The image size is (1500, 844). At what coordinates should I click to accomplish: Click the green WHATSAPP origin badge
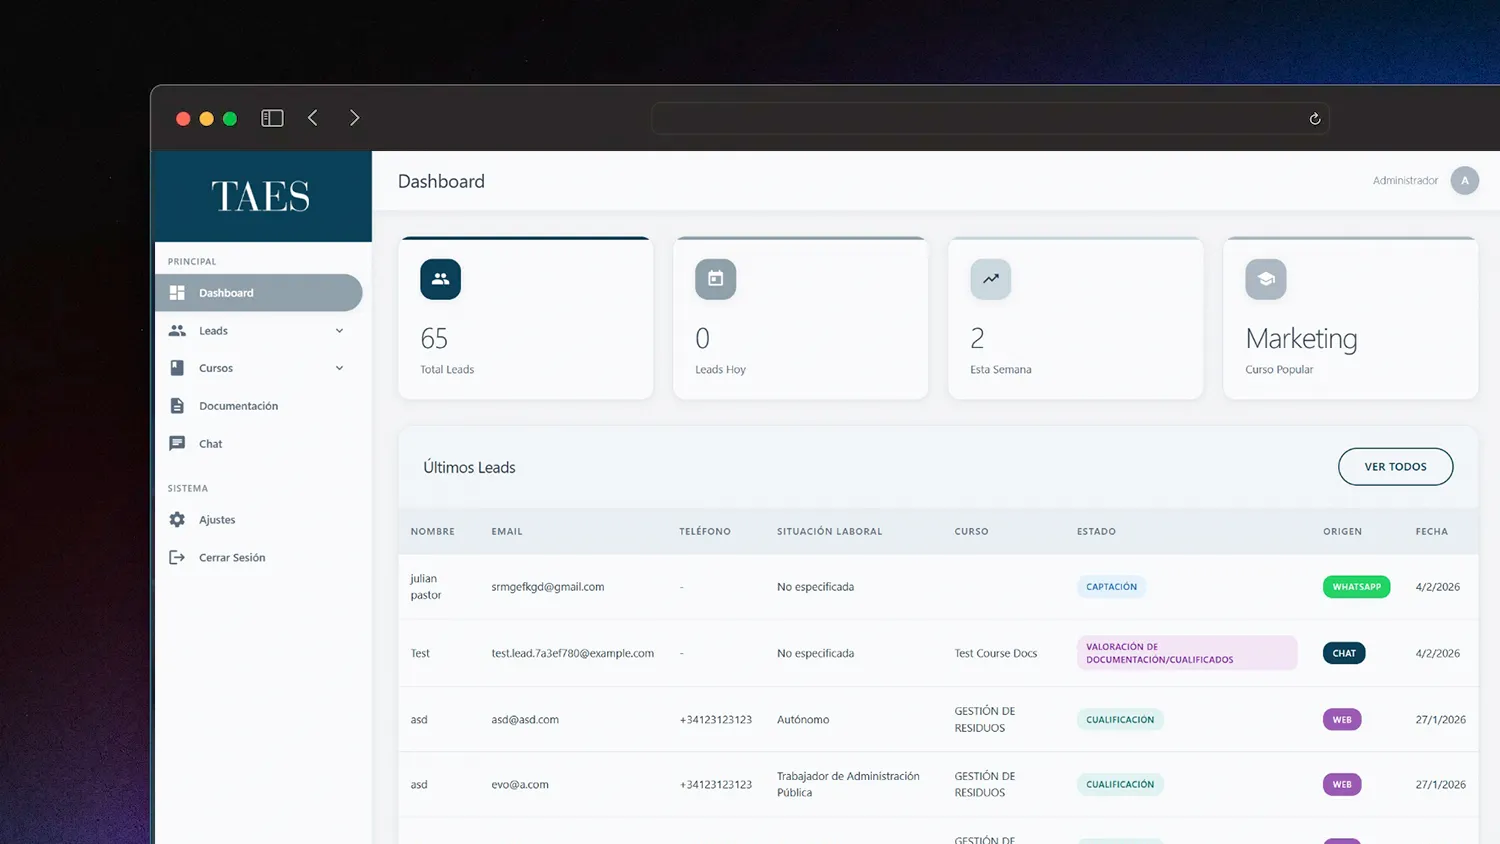point(1356,587)
